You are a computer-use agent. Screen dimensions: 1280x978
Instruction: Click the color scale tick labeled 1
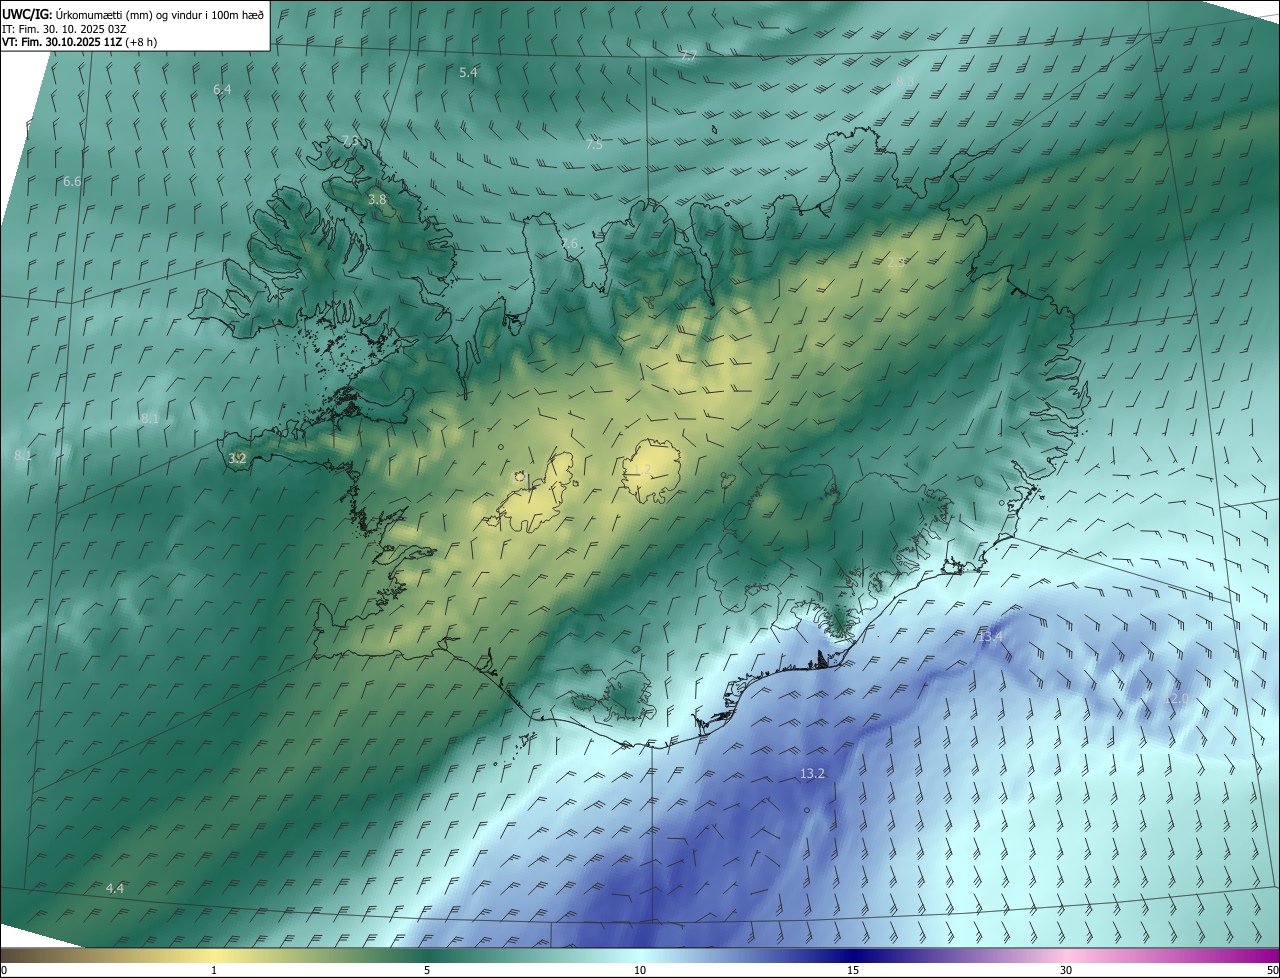(x=214, y=970)
